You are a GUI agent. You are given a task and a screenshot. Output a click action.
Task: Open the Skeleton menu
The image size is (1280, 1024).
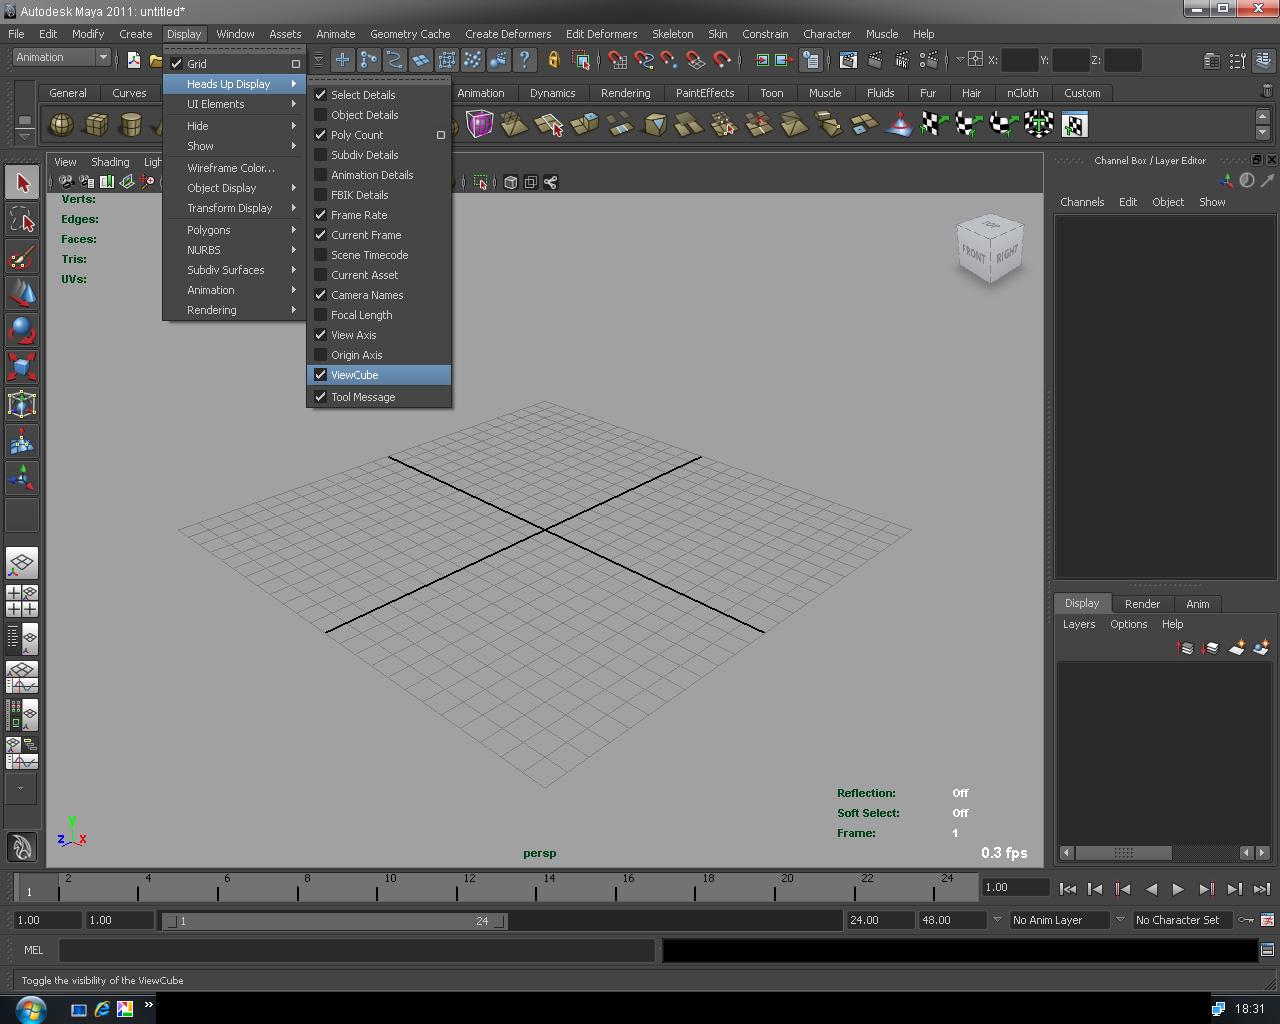click(672, 33)
